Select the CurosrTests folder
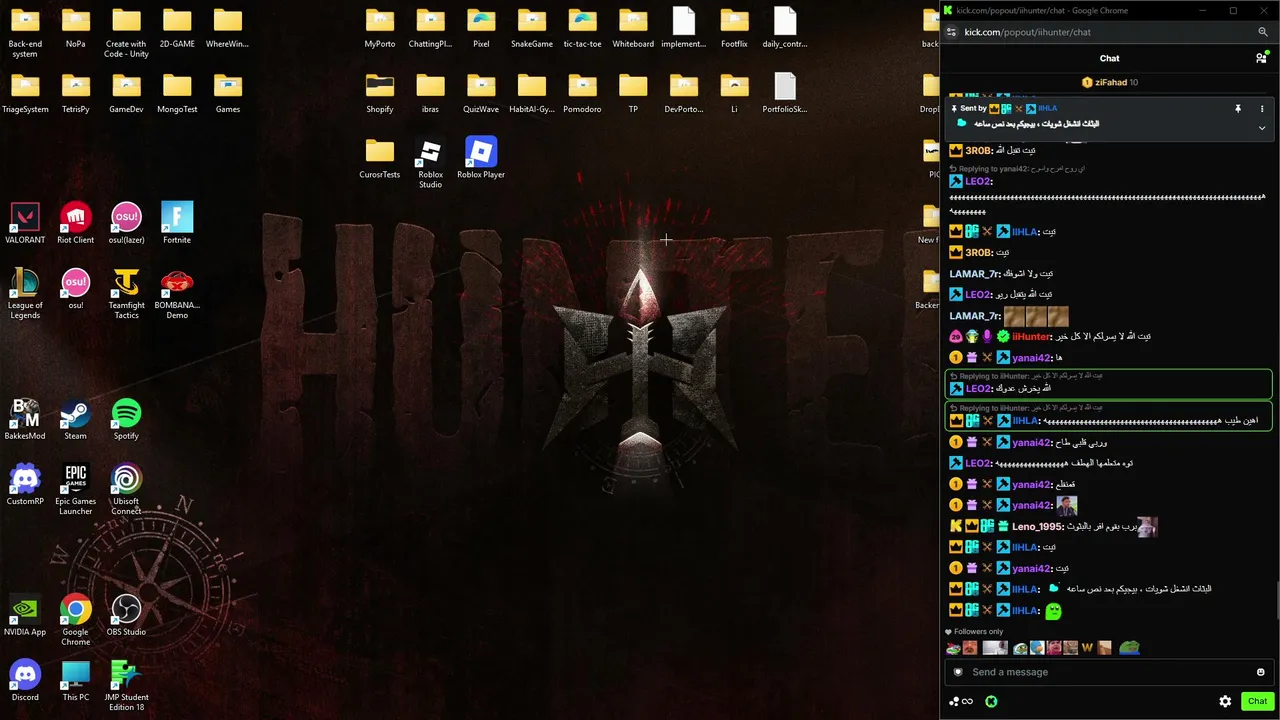This screenshot has height=720, width=1280. pos(380,158)
